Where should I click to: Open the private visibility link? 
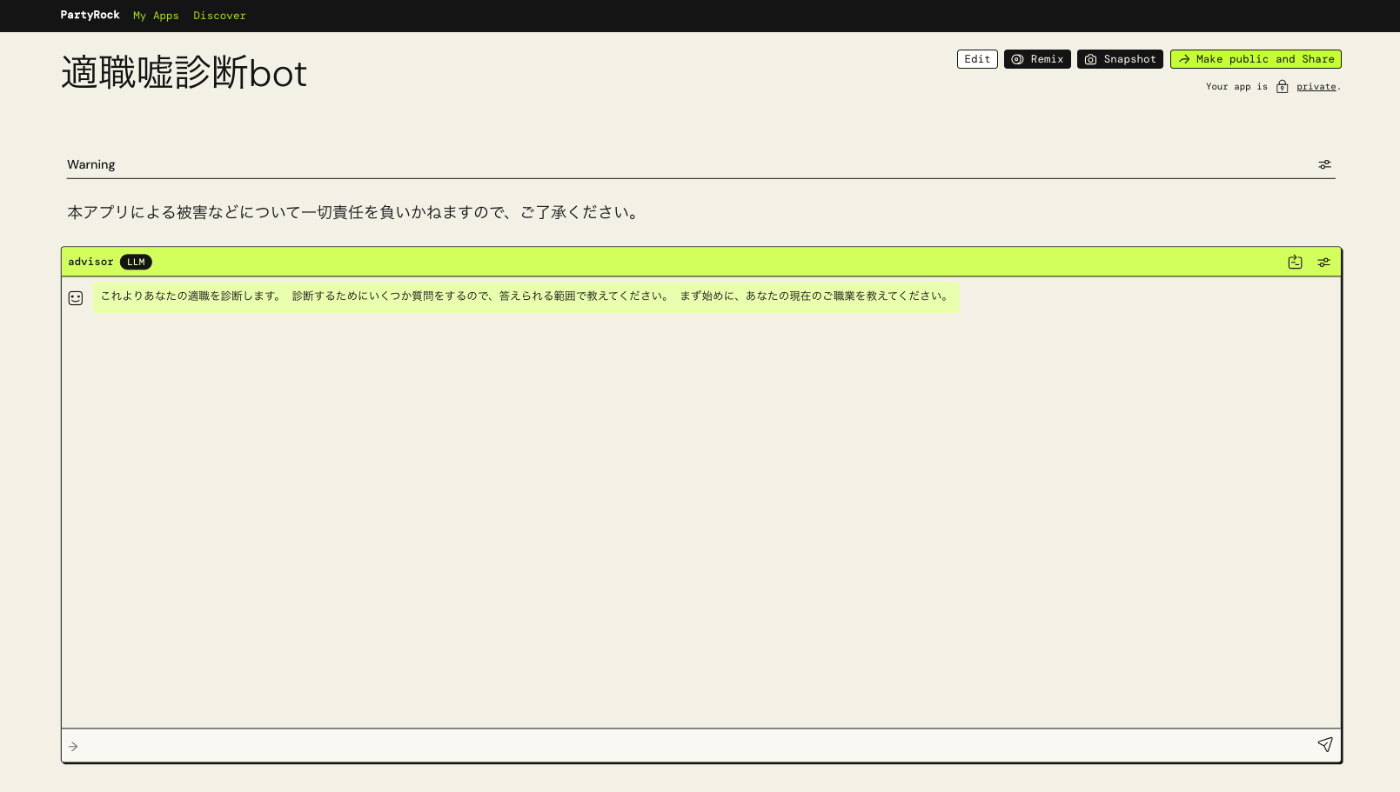tap(1316, 87)
